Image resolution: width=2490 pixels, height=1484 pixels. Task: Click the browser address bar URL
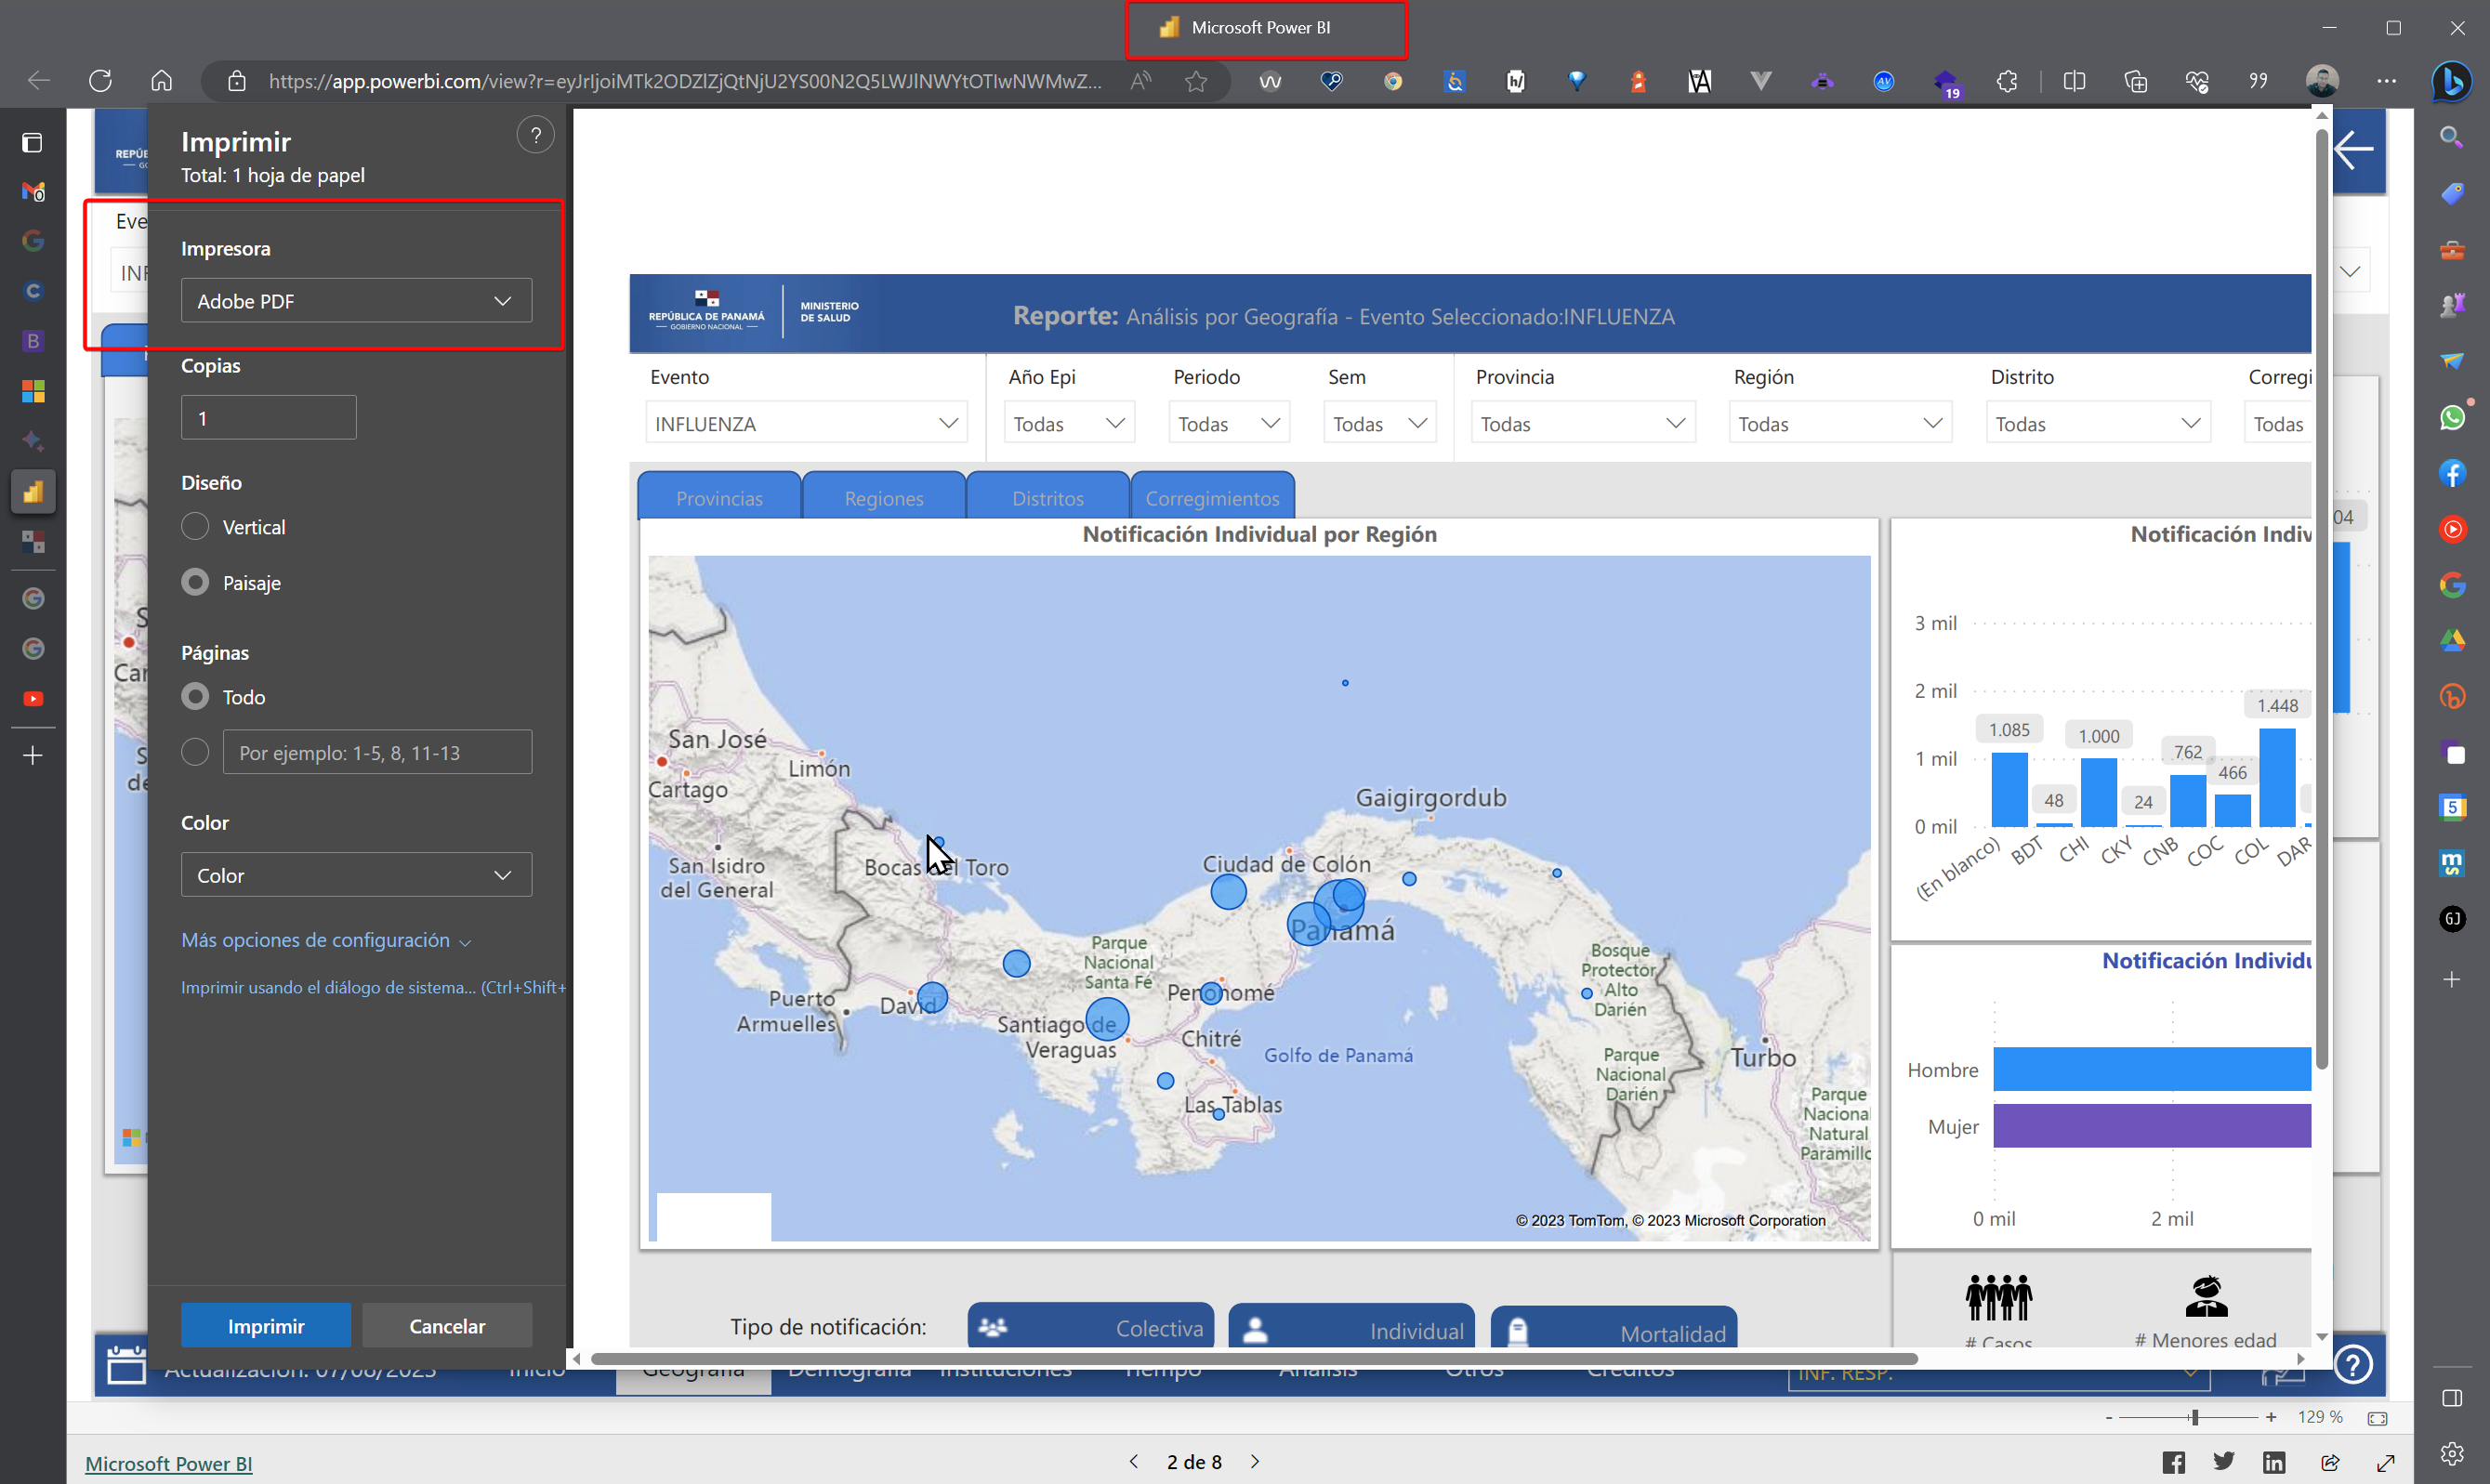(x=685, y=81)
